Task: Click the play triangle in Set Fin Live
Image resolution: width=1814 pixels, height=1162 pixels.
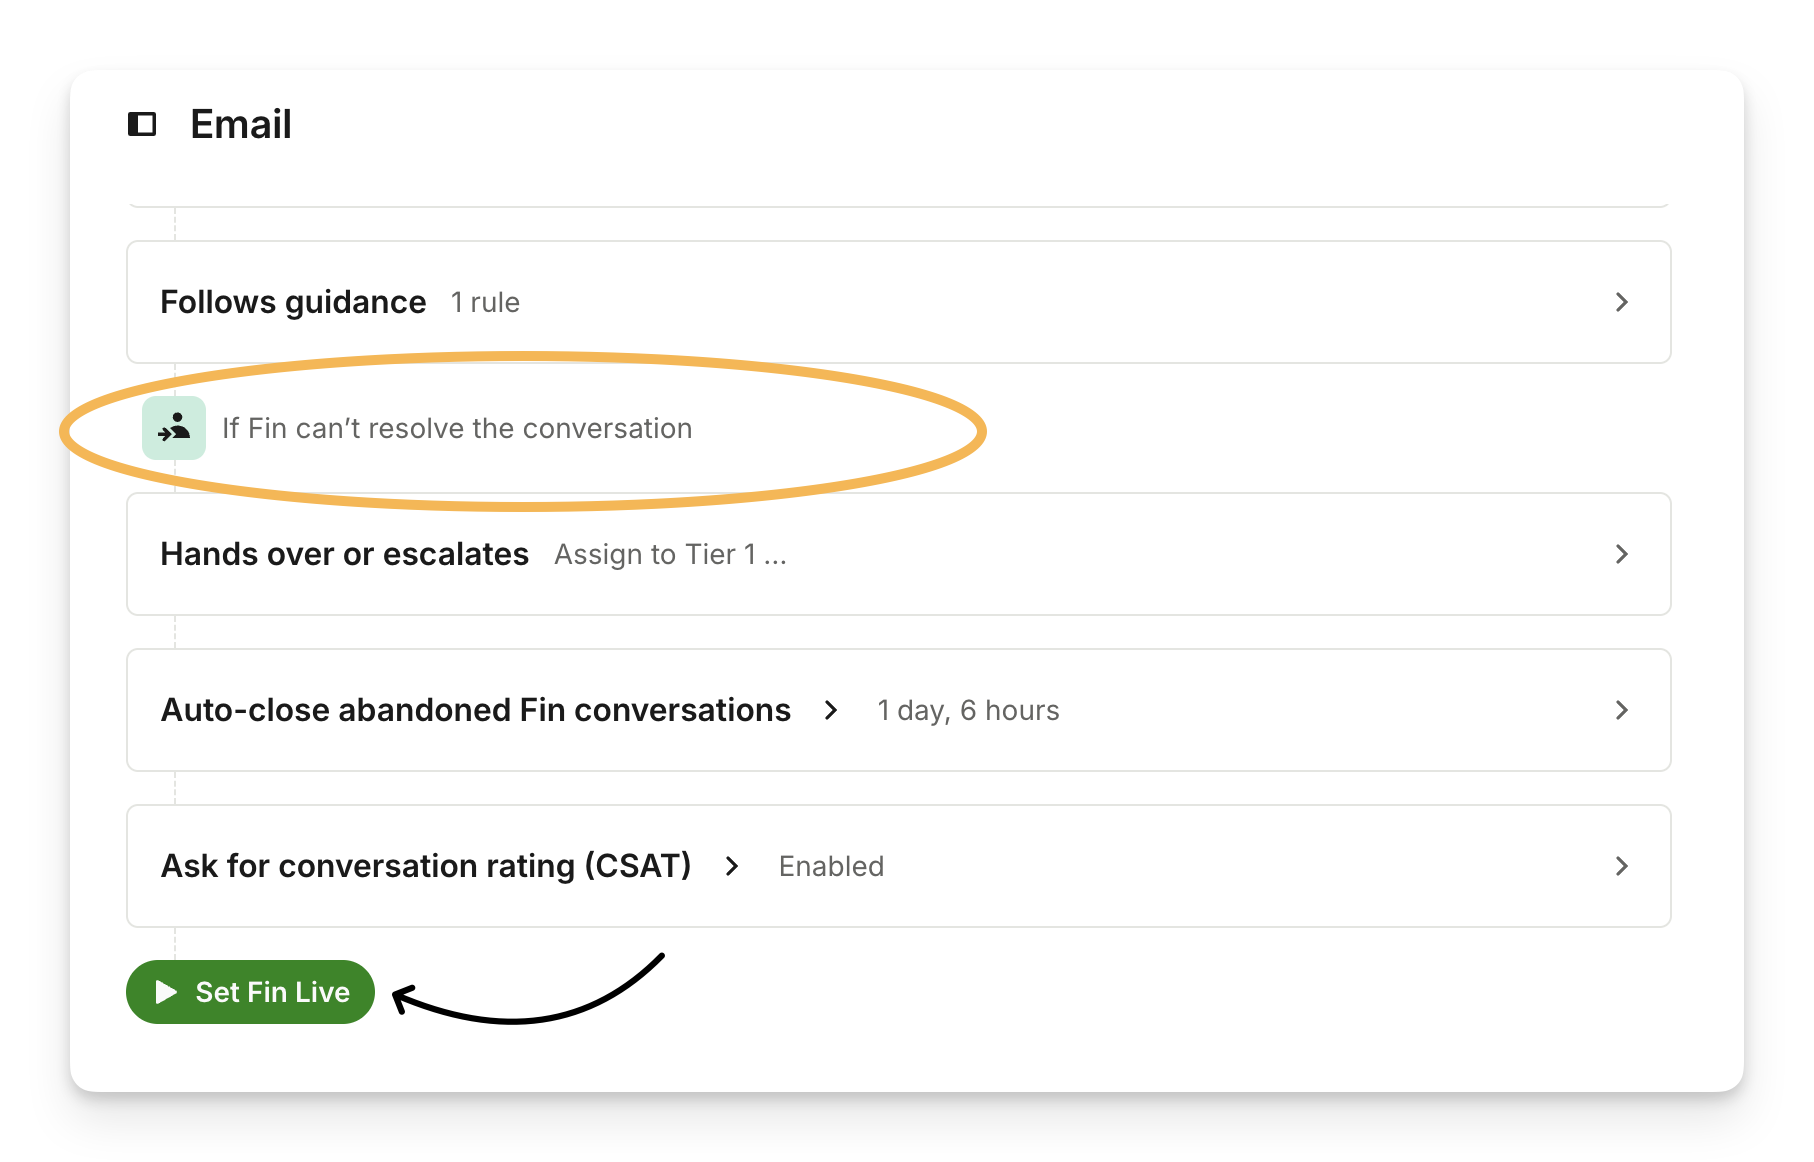Action: pyautogui.click(x=166, y=992)
